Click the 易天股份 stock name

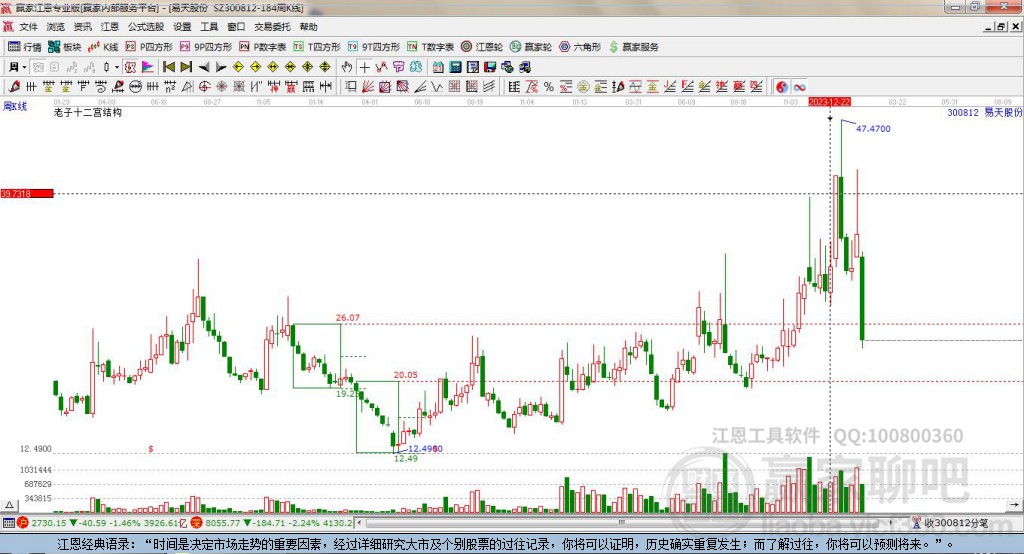point(1003,112)
